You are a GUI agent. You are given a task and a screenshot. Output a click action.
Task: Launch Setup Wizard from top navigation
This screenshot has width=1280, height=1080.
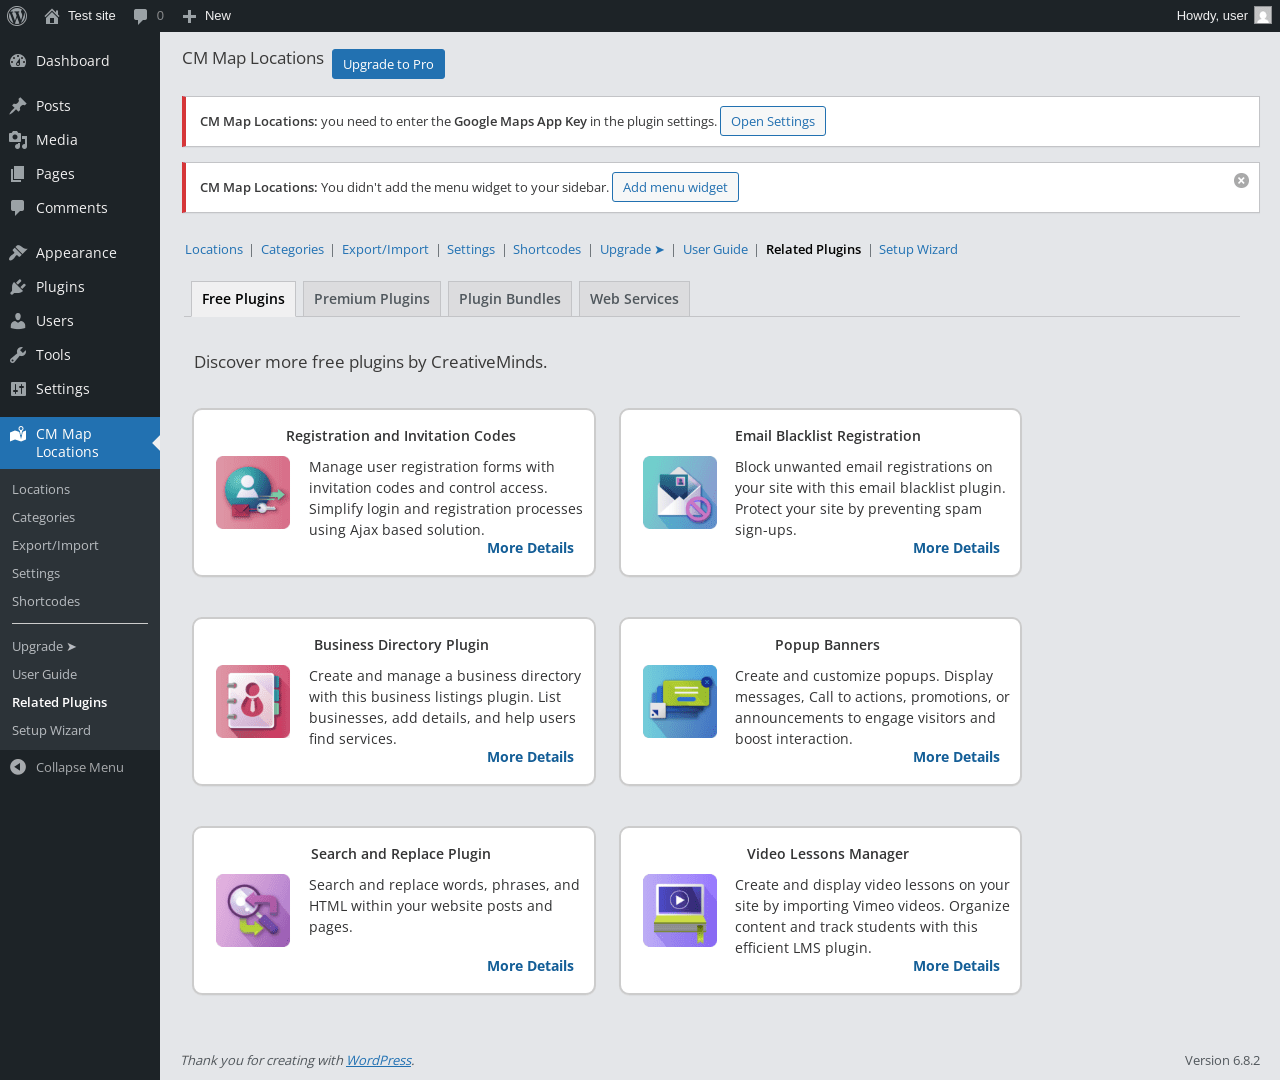(x=918, y=250)
